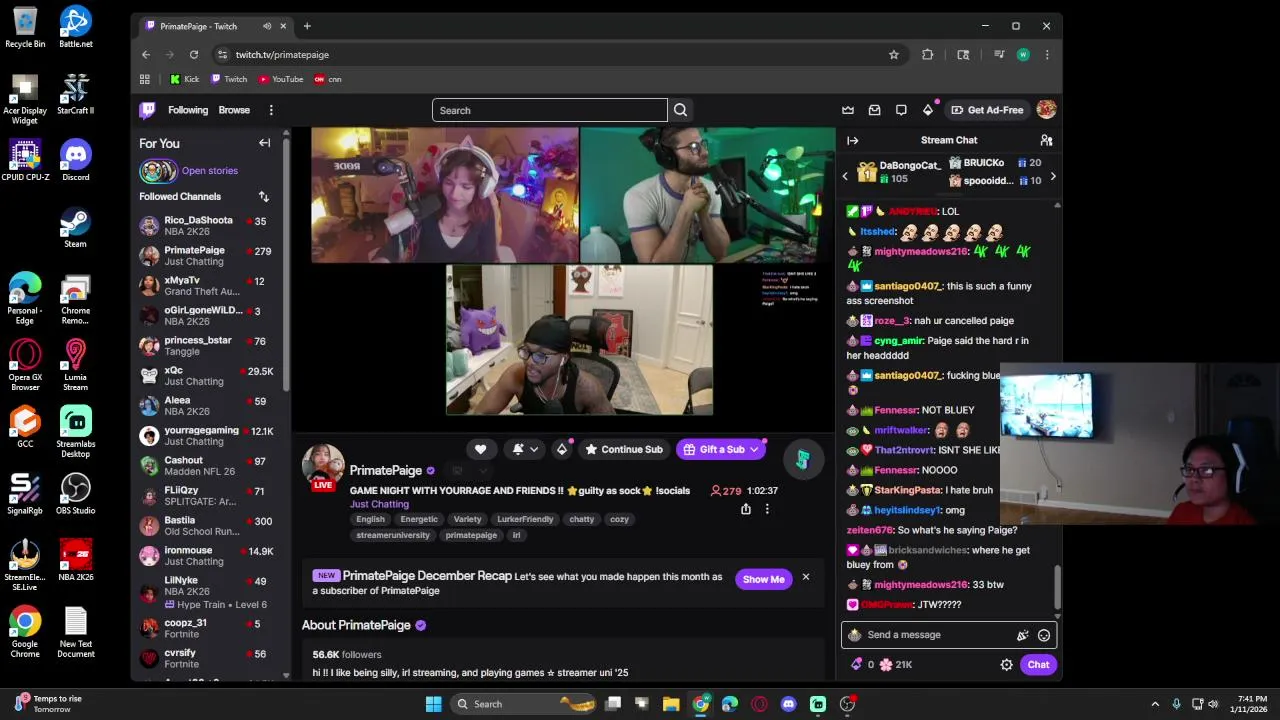
Task: Open the OBS Studio desktop icon
Action: (75, 493)
